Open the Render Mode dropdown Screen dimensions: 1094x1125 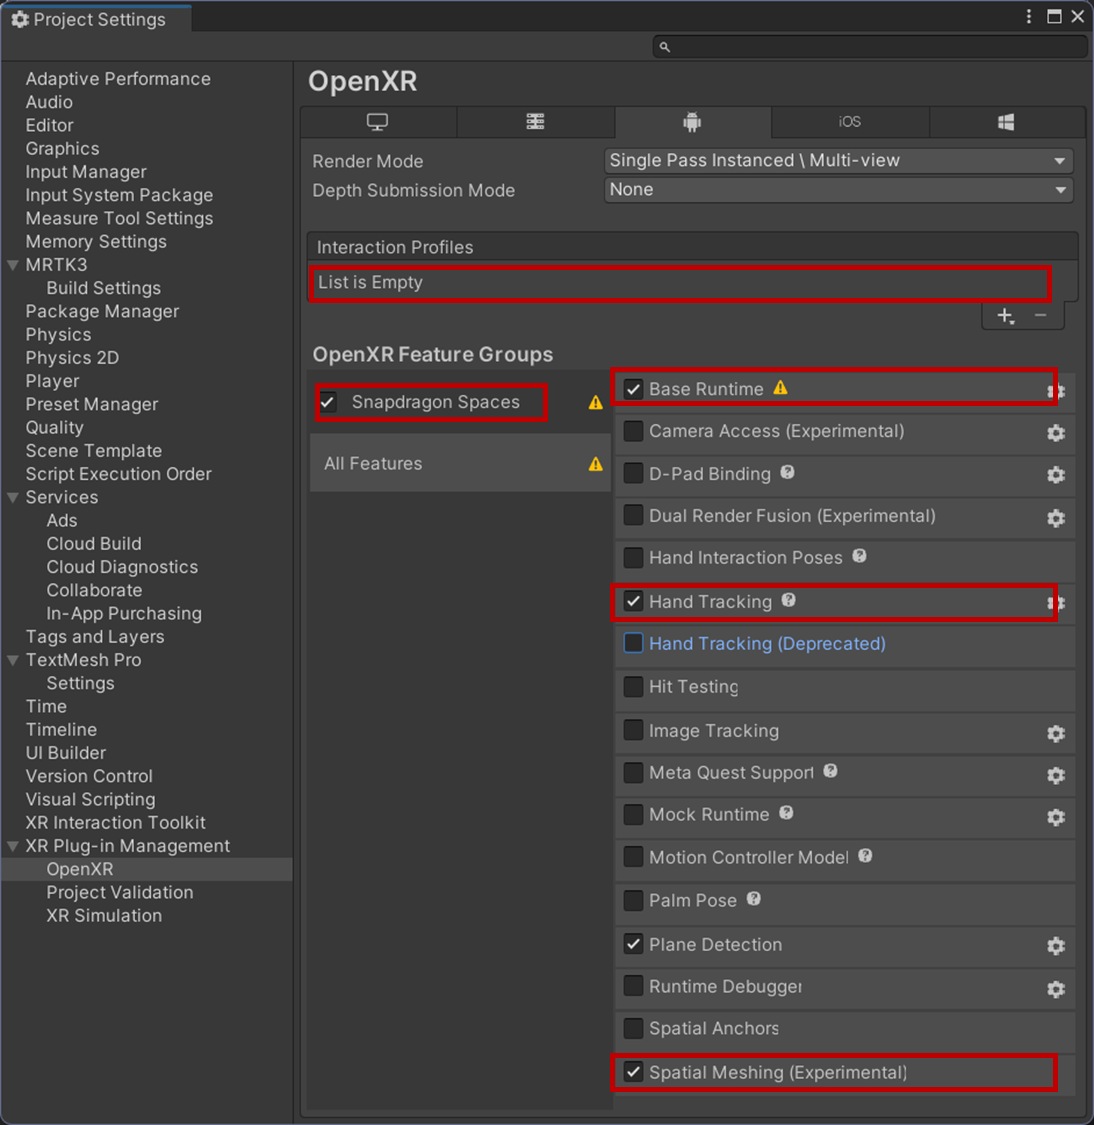[x=838, y=160]
